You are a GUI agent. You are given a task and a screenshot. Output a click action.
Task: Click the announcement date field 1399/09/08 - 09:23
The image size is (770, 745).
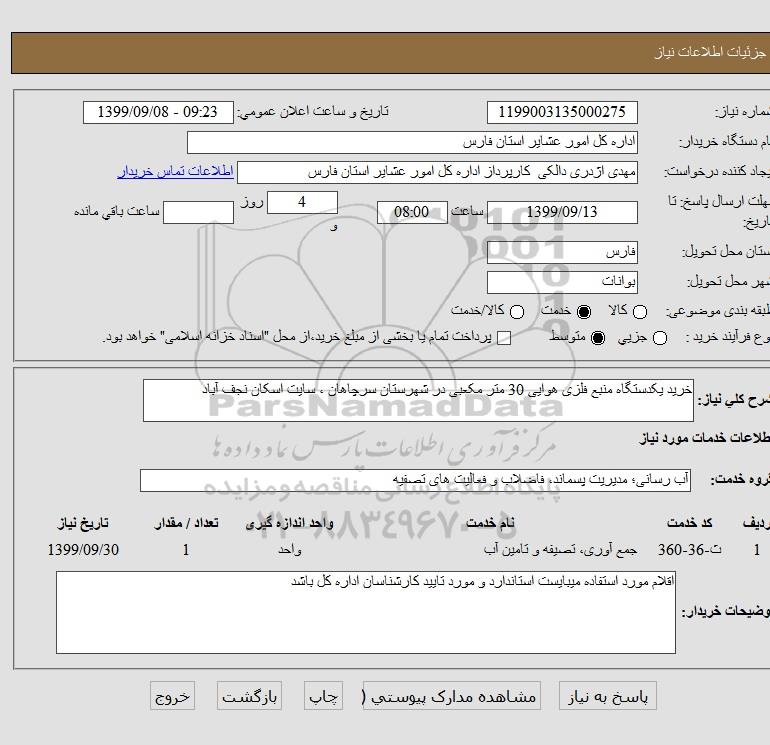158,112
